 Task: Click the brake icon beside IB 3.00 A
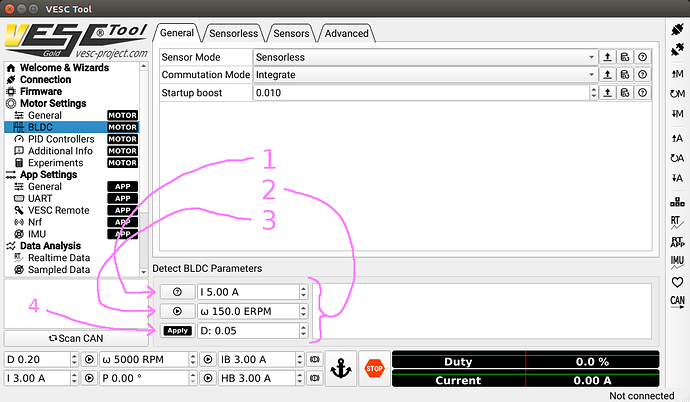click(x=314, y=359)
